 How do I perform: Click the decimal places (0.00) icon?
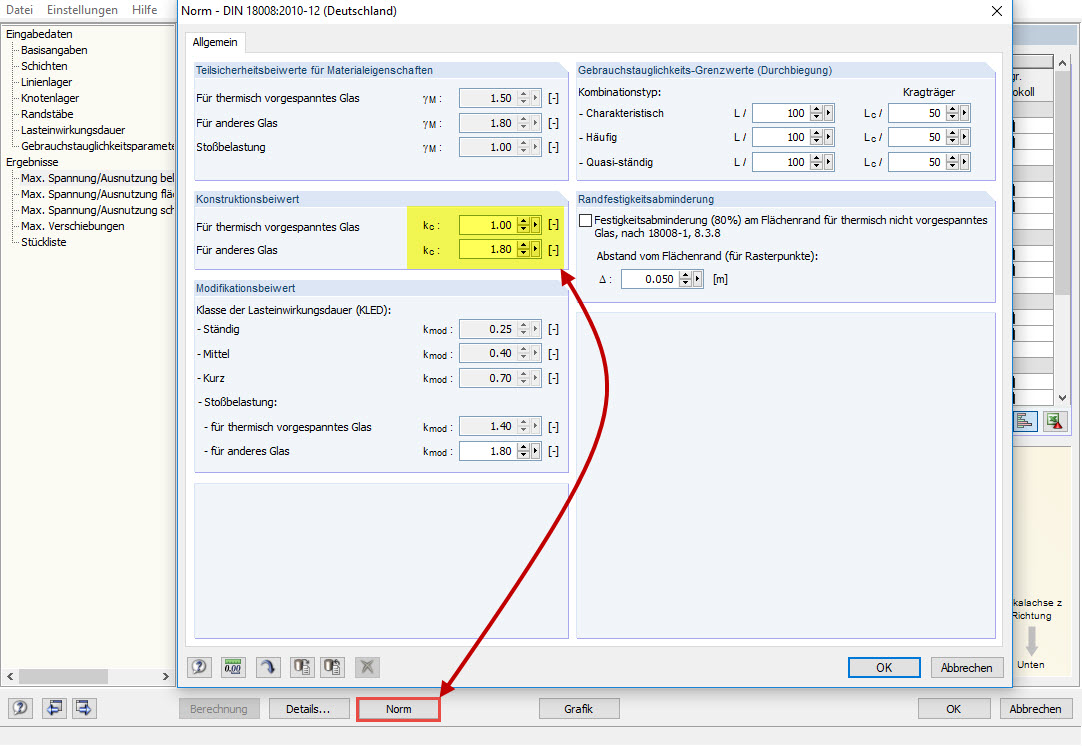[x=233, y=667]
